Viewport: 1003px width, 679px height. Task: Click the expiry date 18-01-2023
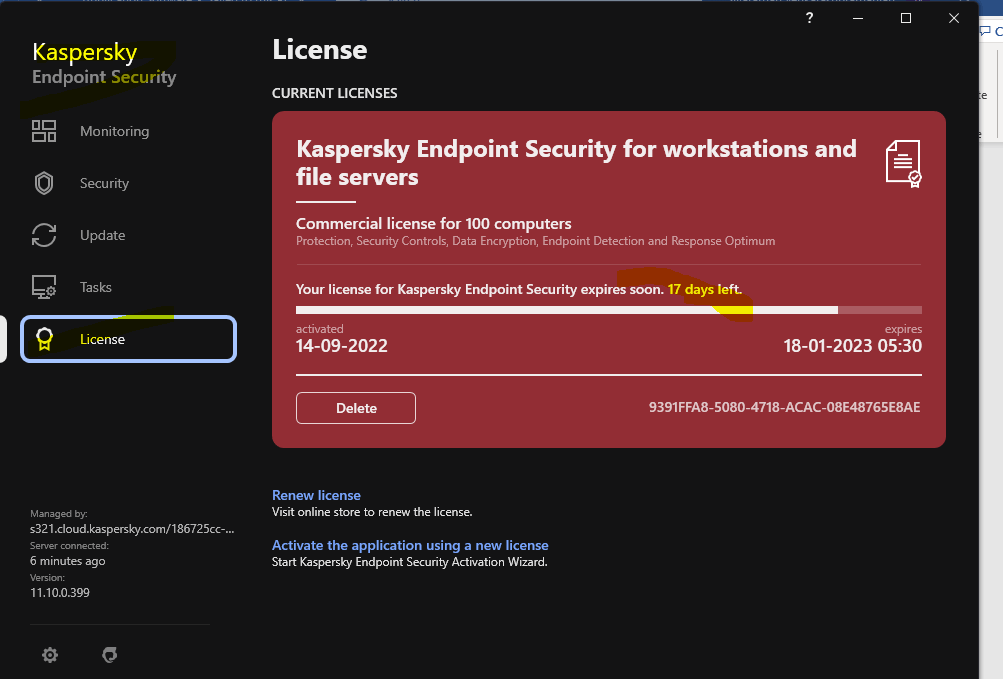tap(852, 346)
